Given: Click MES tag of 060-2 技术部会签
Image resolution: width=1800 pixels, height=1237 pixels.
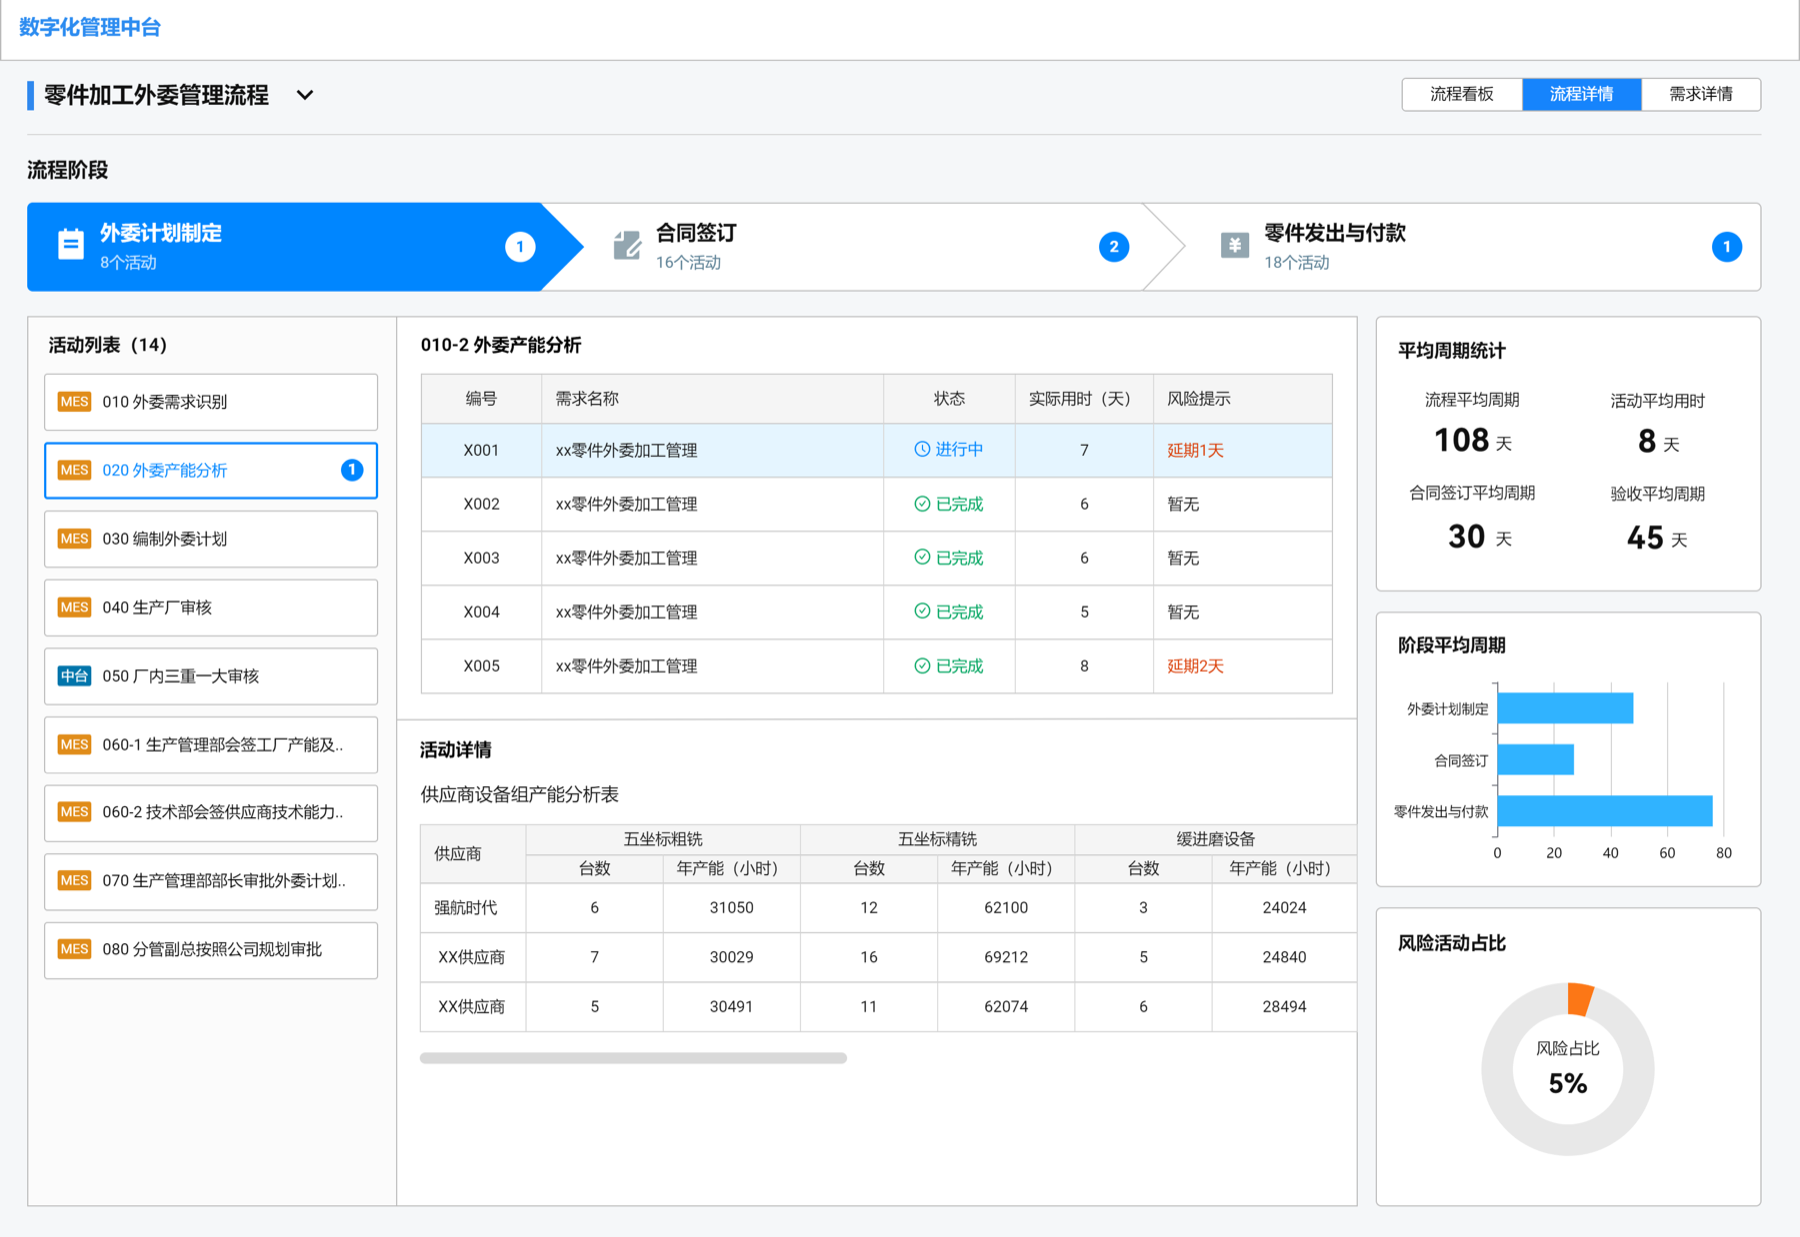Looking at the screenshot, I should (75, 812).
